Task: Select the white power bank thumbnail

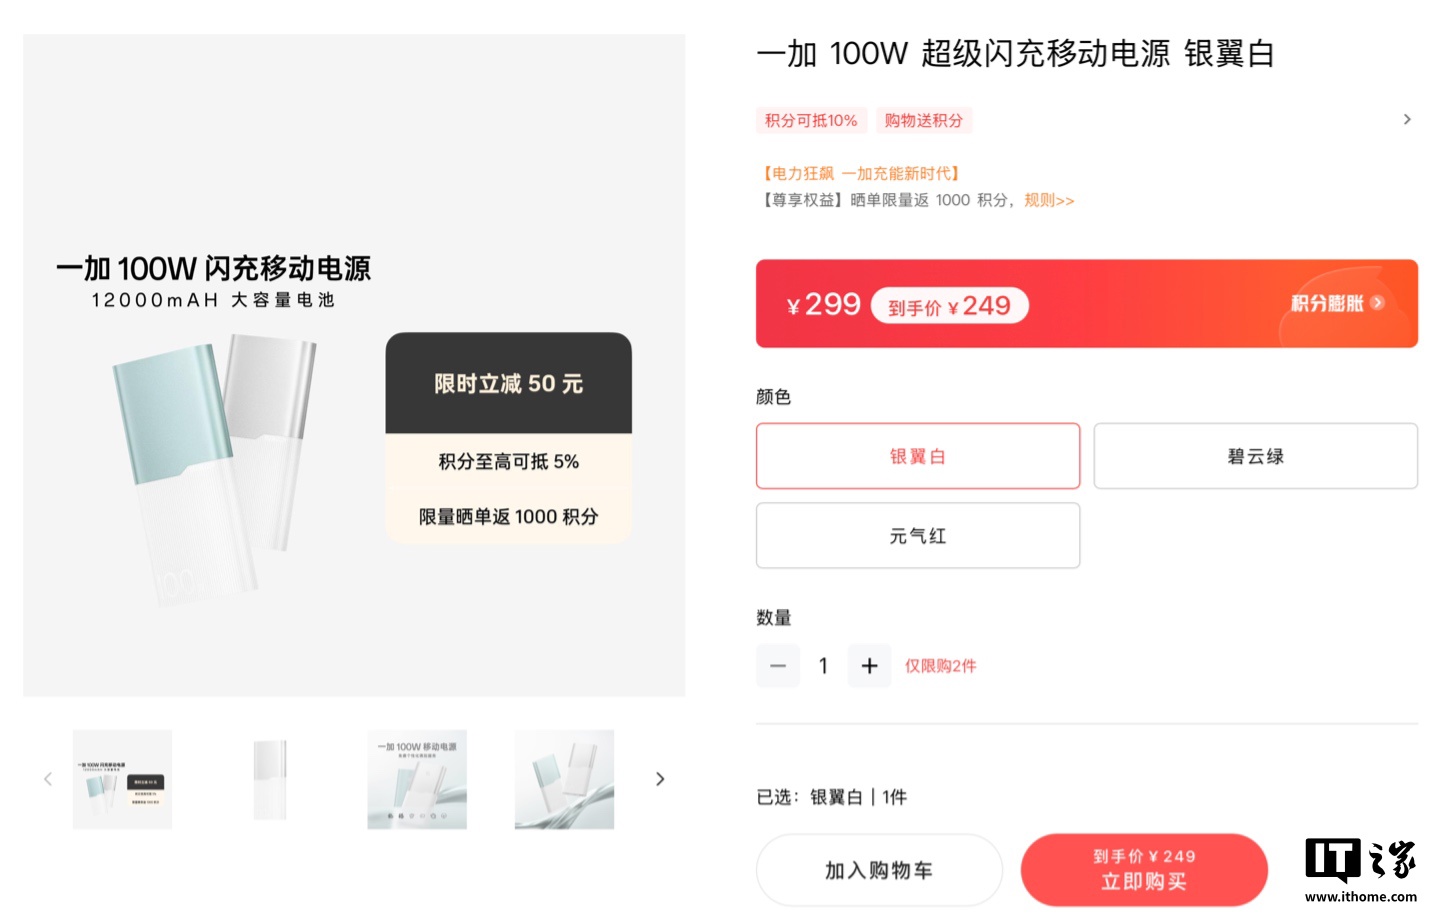Action: 270,779
